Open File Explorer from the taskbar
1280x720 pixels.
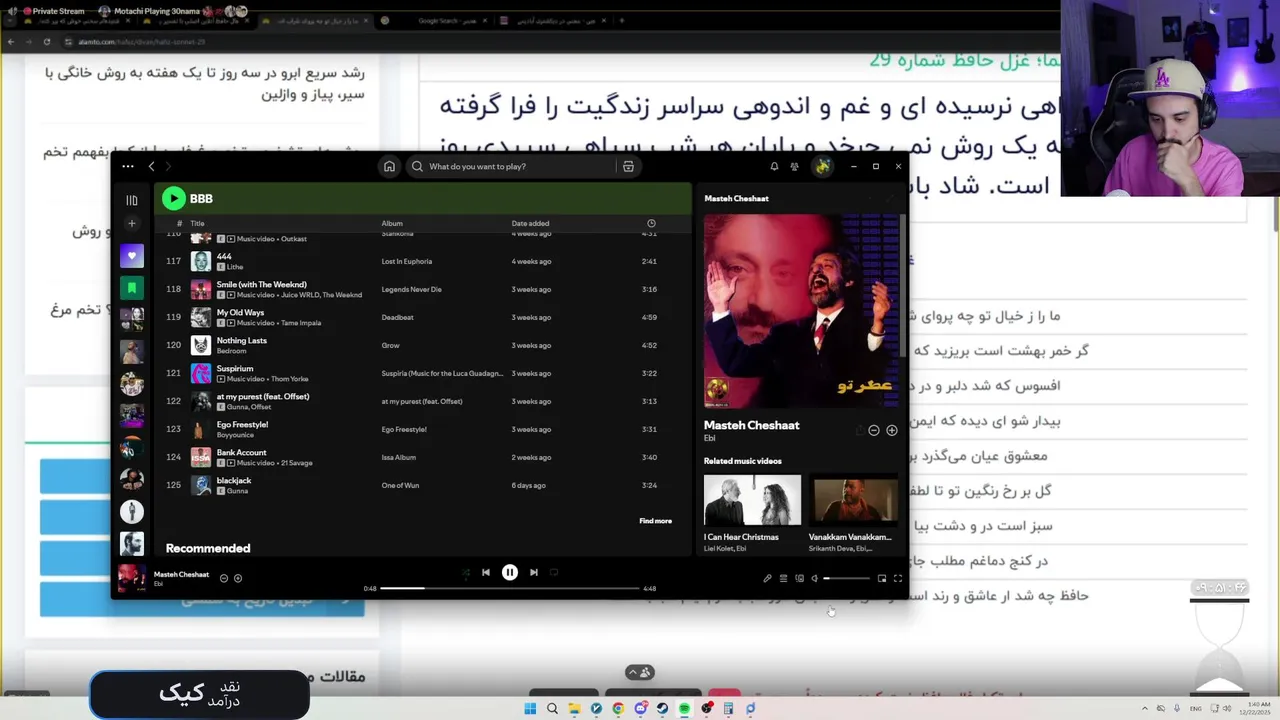574,709
